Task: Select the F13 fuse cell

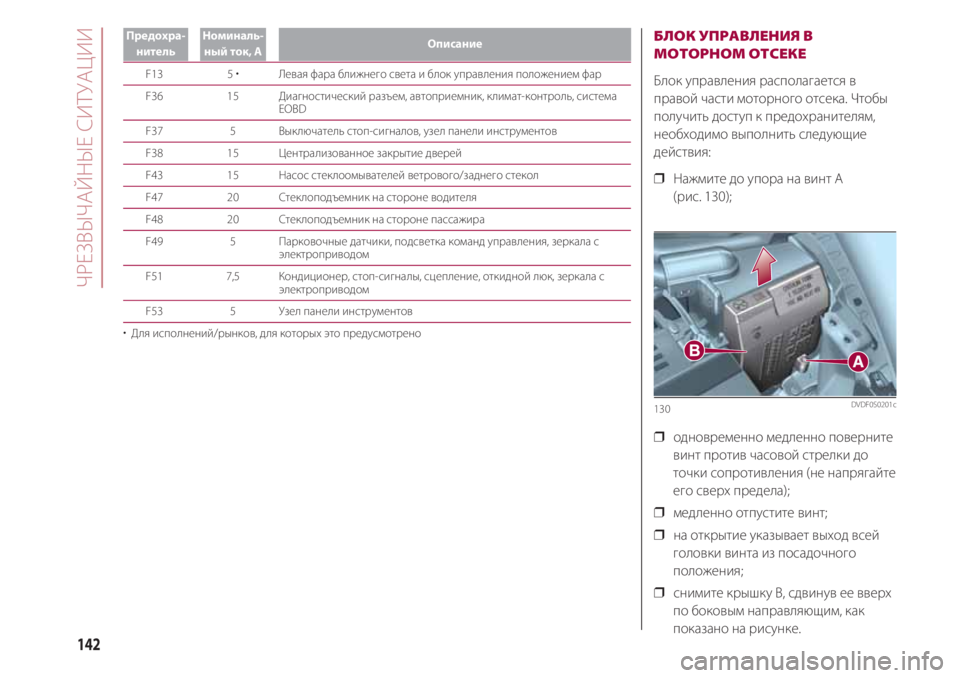Action: coord(154,74)
